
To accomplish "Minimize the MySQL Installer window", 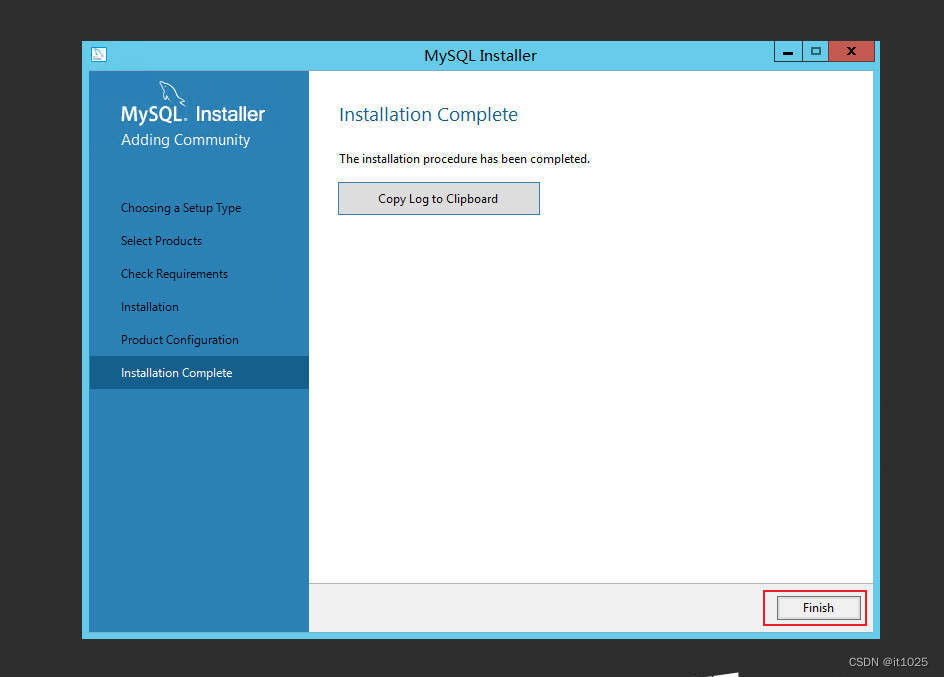I will [x=787, y=52].
